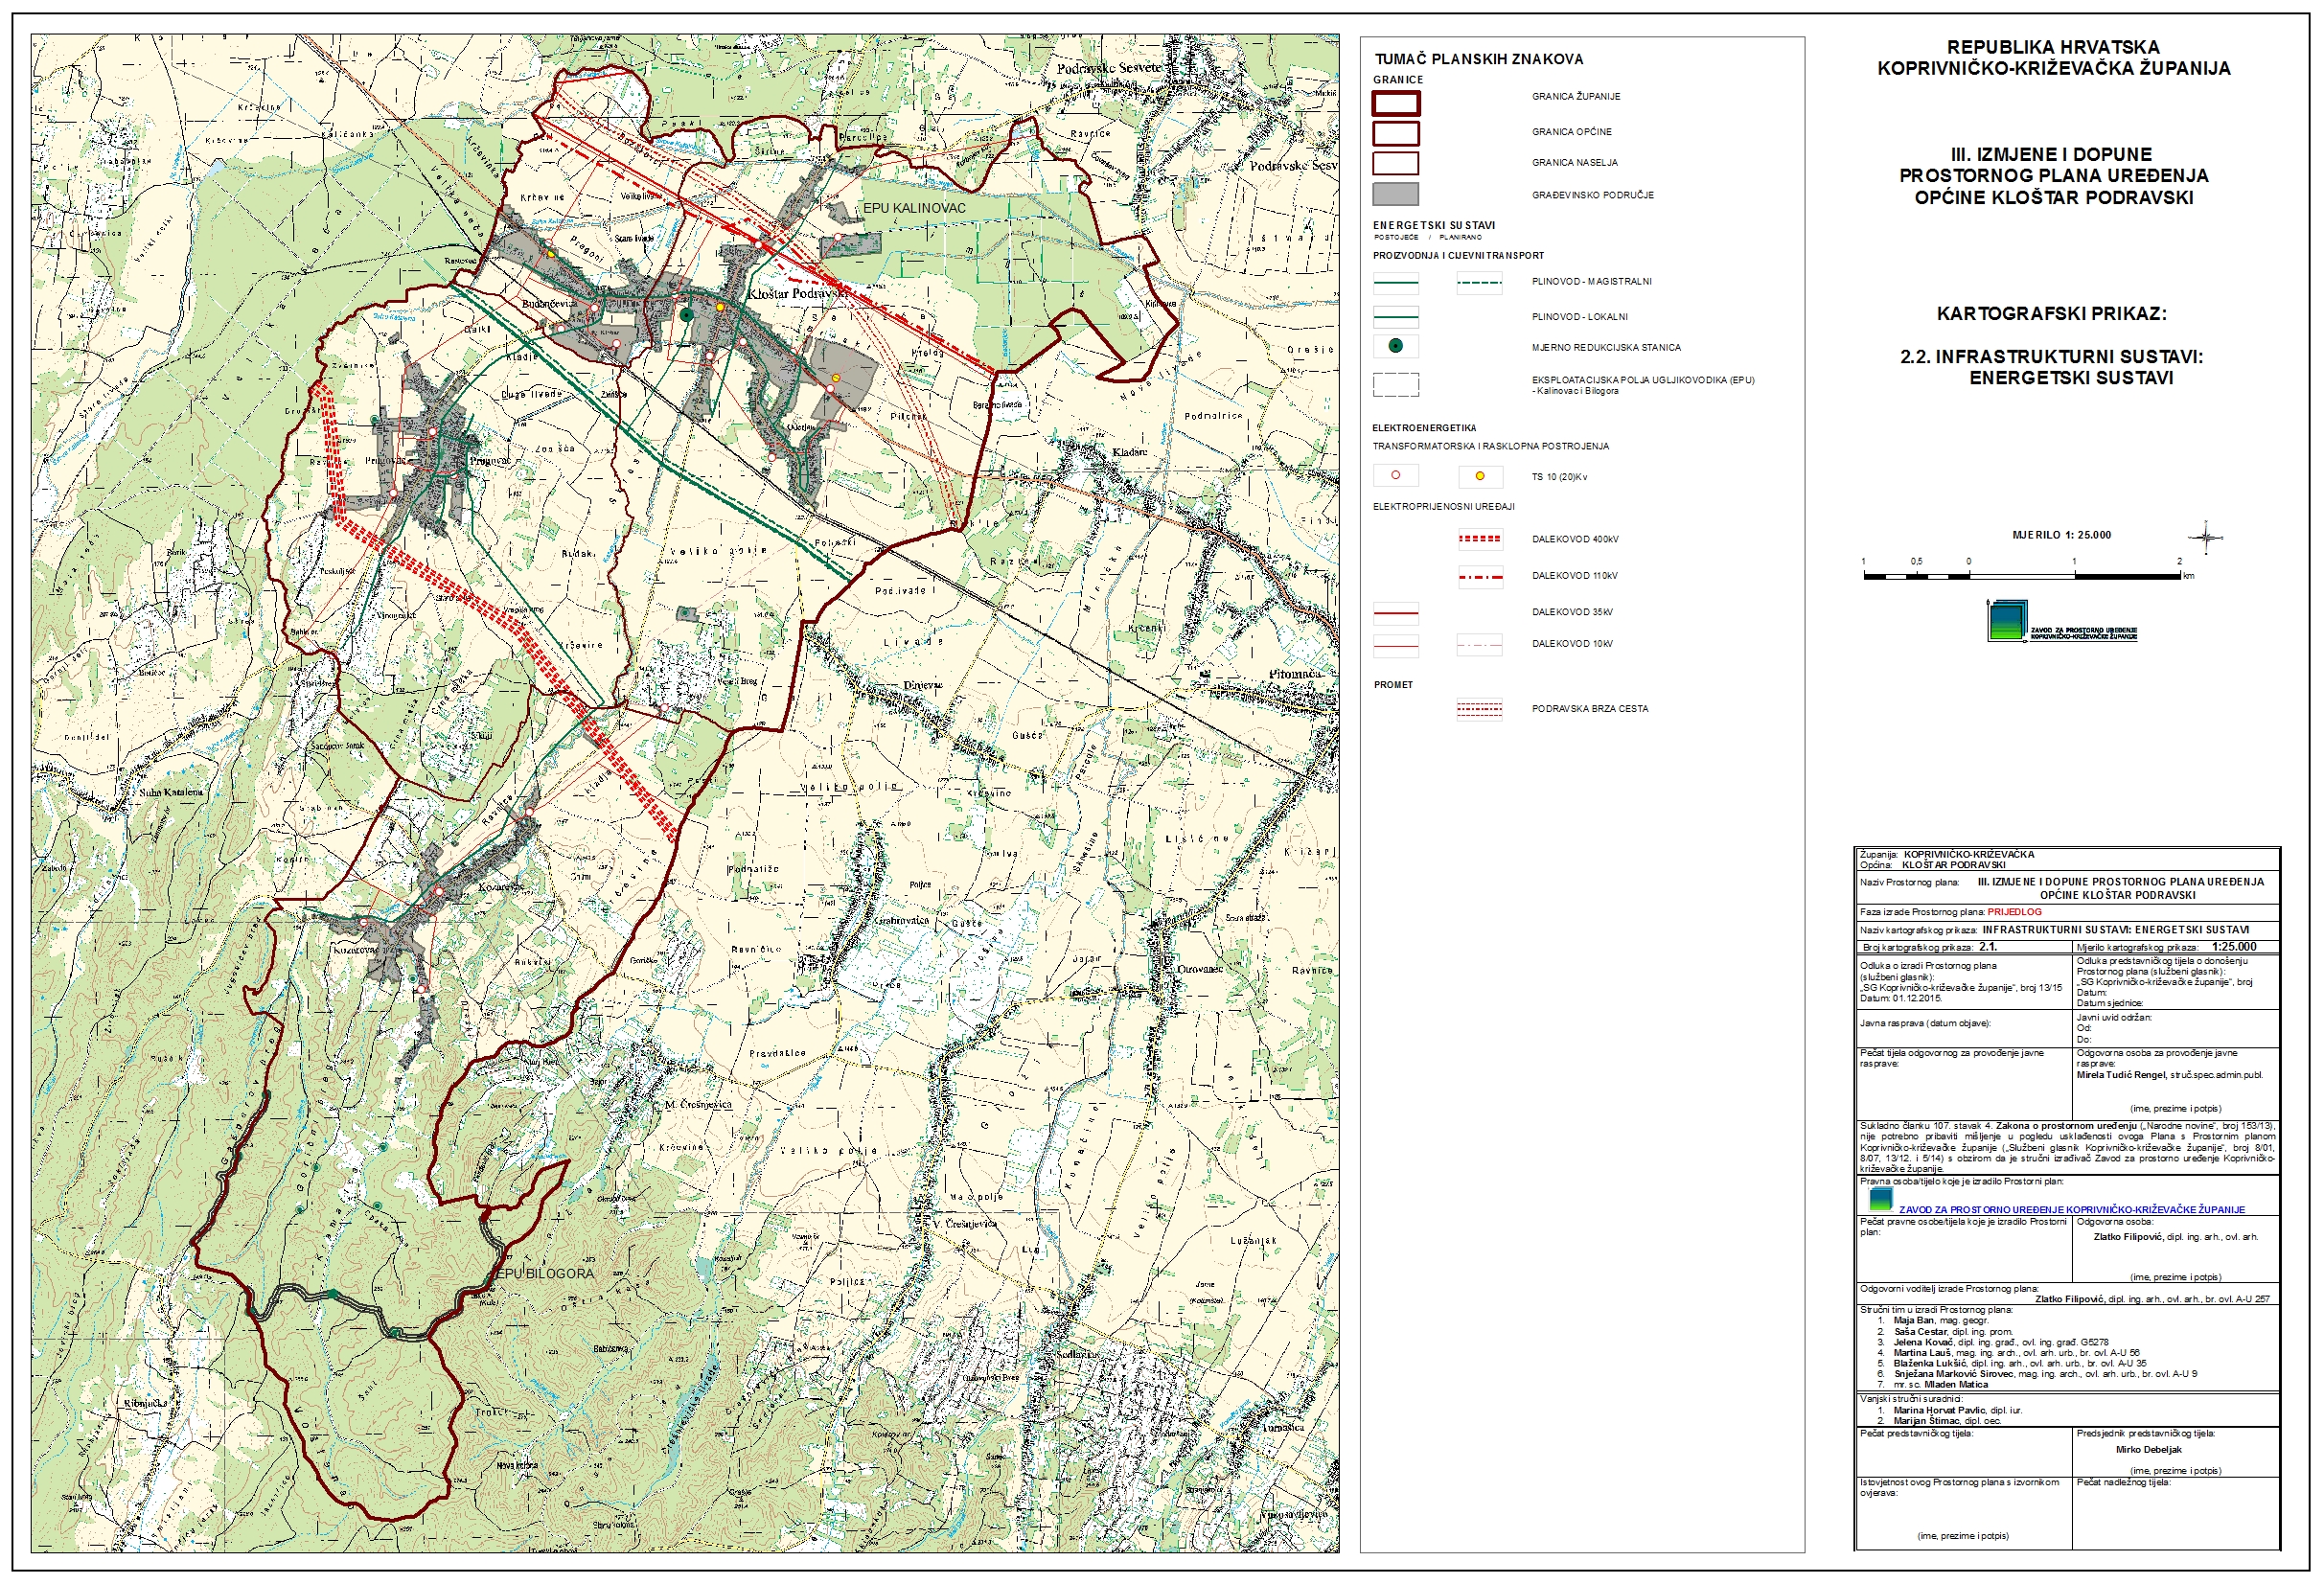
Task: Click the Dalekovod 110kV dash-dot legend symbol
Action: pyautogui.click(x=1479, y=576)
